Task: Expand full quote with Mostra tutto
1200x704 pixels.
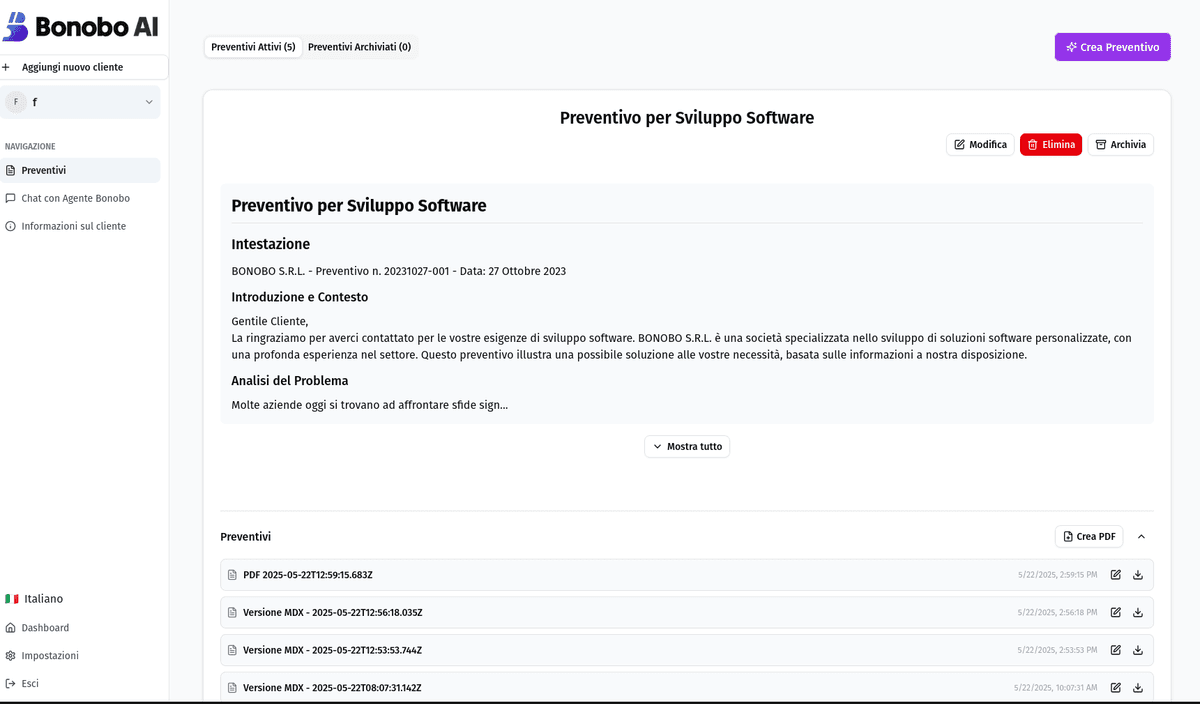Action: pos(687,446)
